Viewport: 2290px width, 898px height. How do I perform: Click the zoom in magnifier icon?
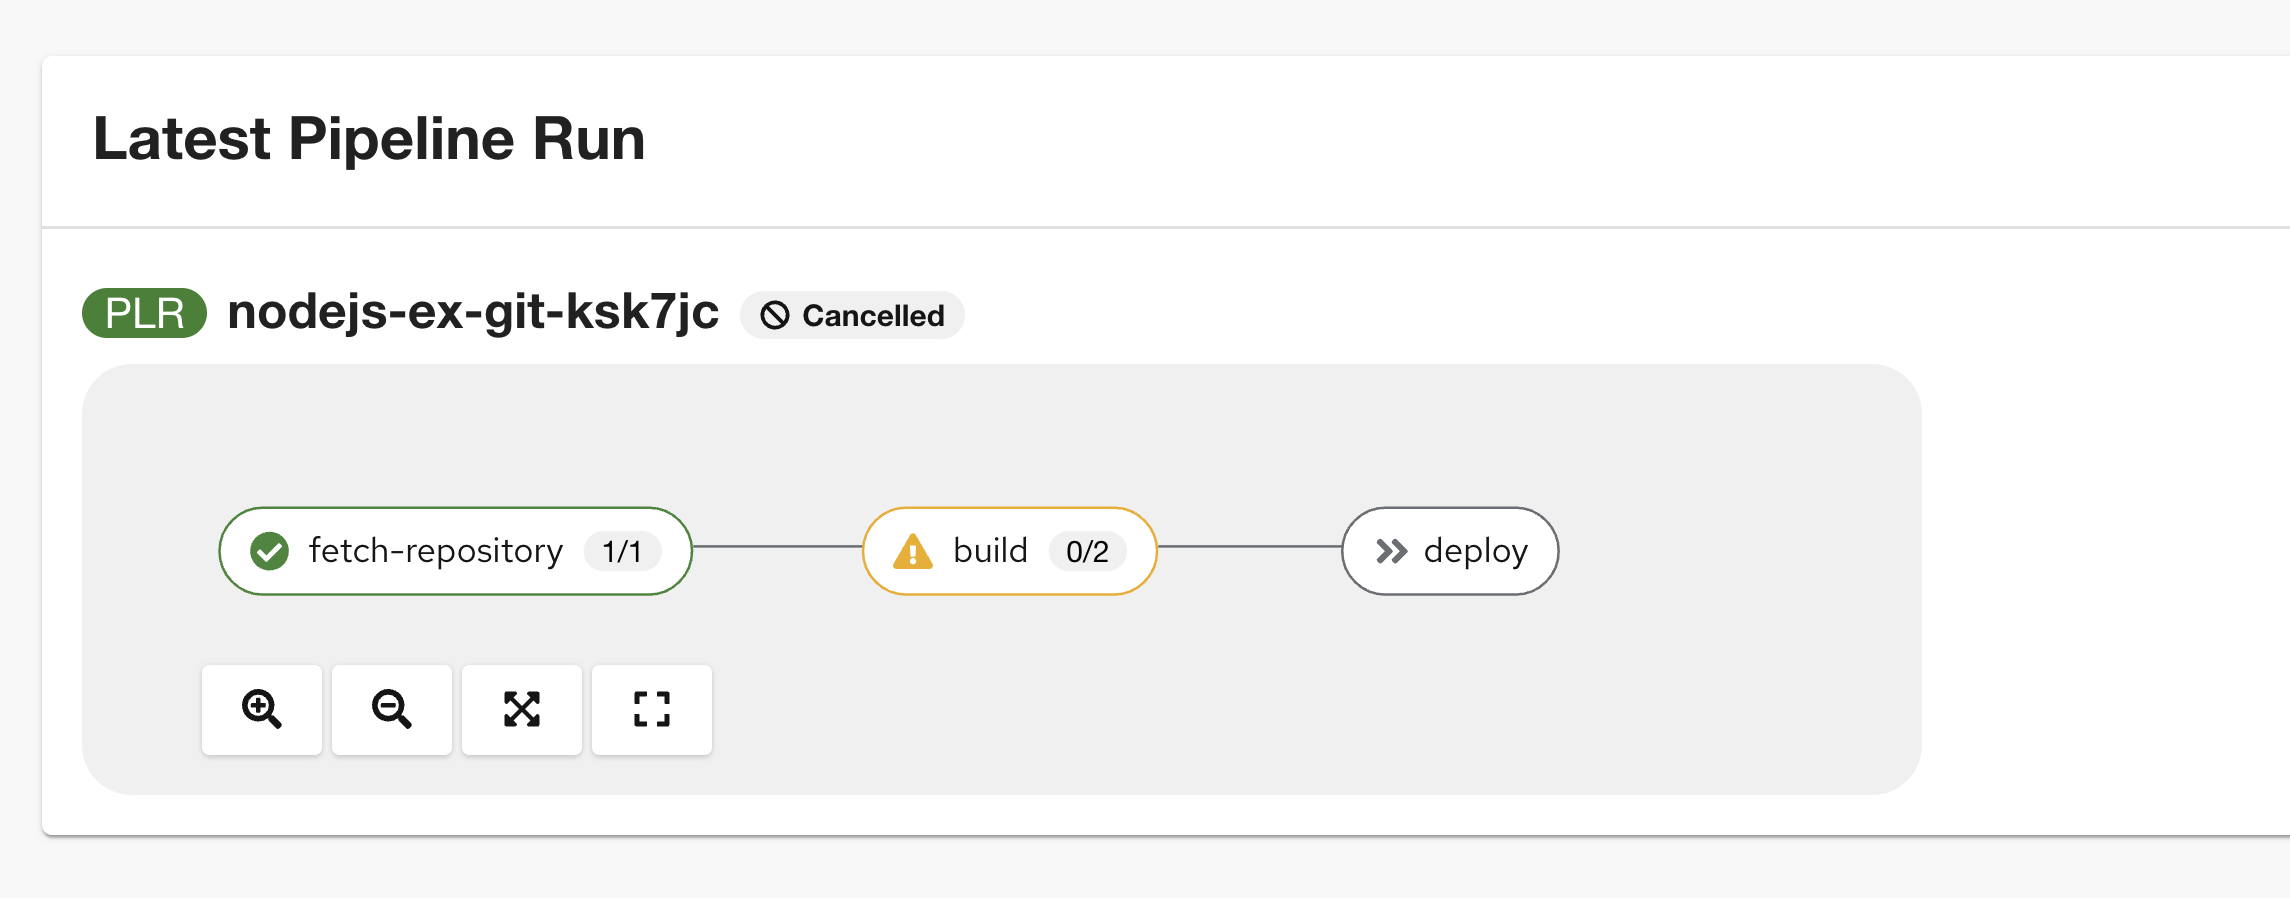coord(261,710)
